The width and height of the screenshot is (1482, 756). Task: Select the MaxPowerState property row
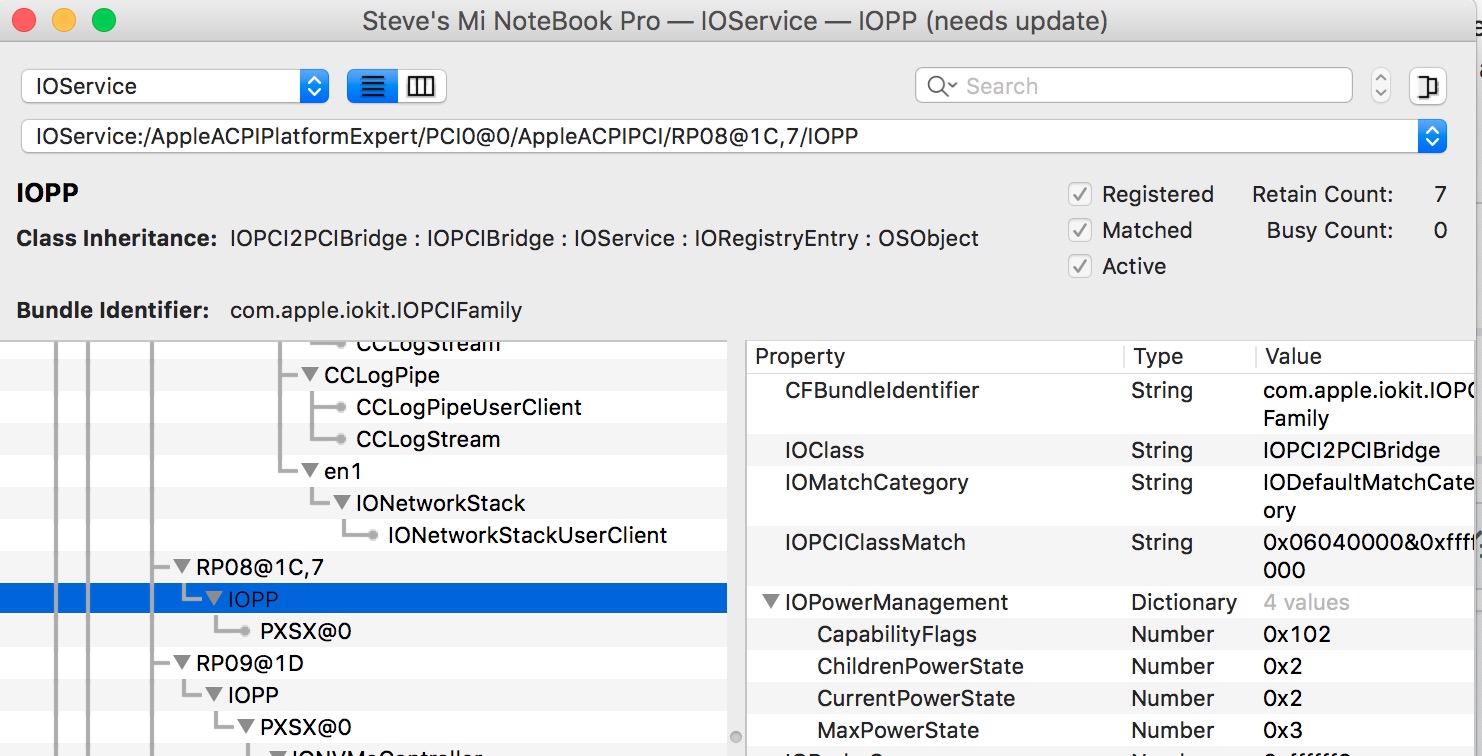point(1110,730)
